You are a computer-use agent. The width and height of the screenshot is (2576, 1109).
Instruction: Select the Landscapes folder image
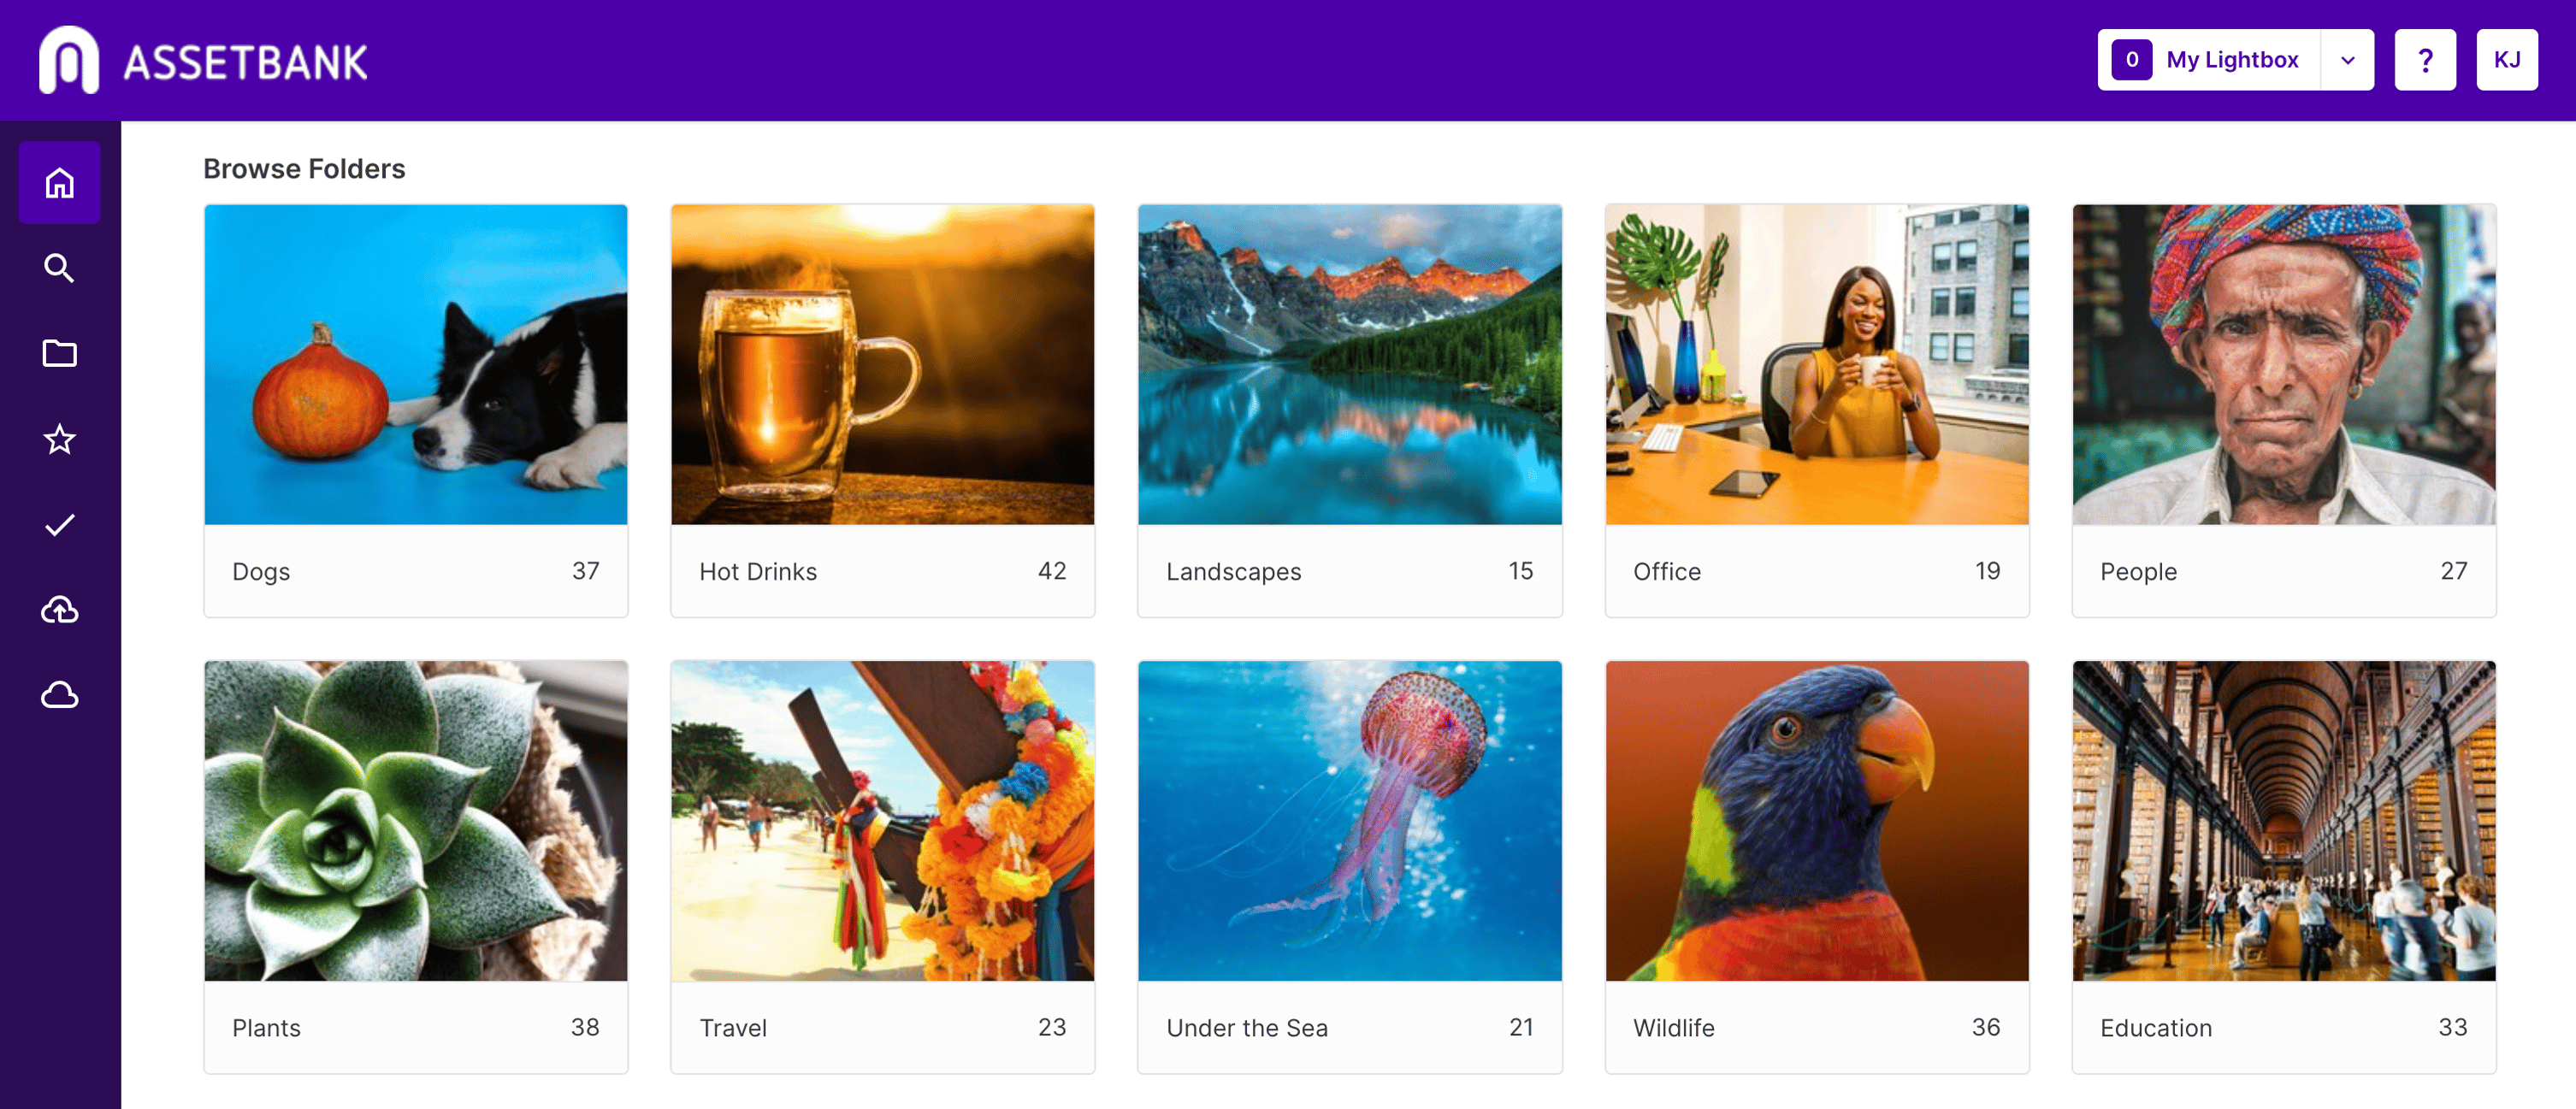[x=1350, y=365]
